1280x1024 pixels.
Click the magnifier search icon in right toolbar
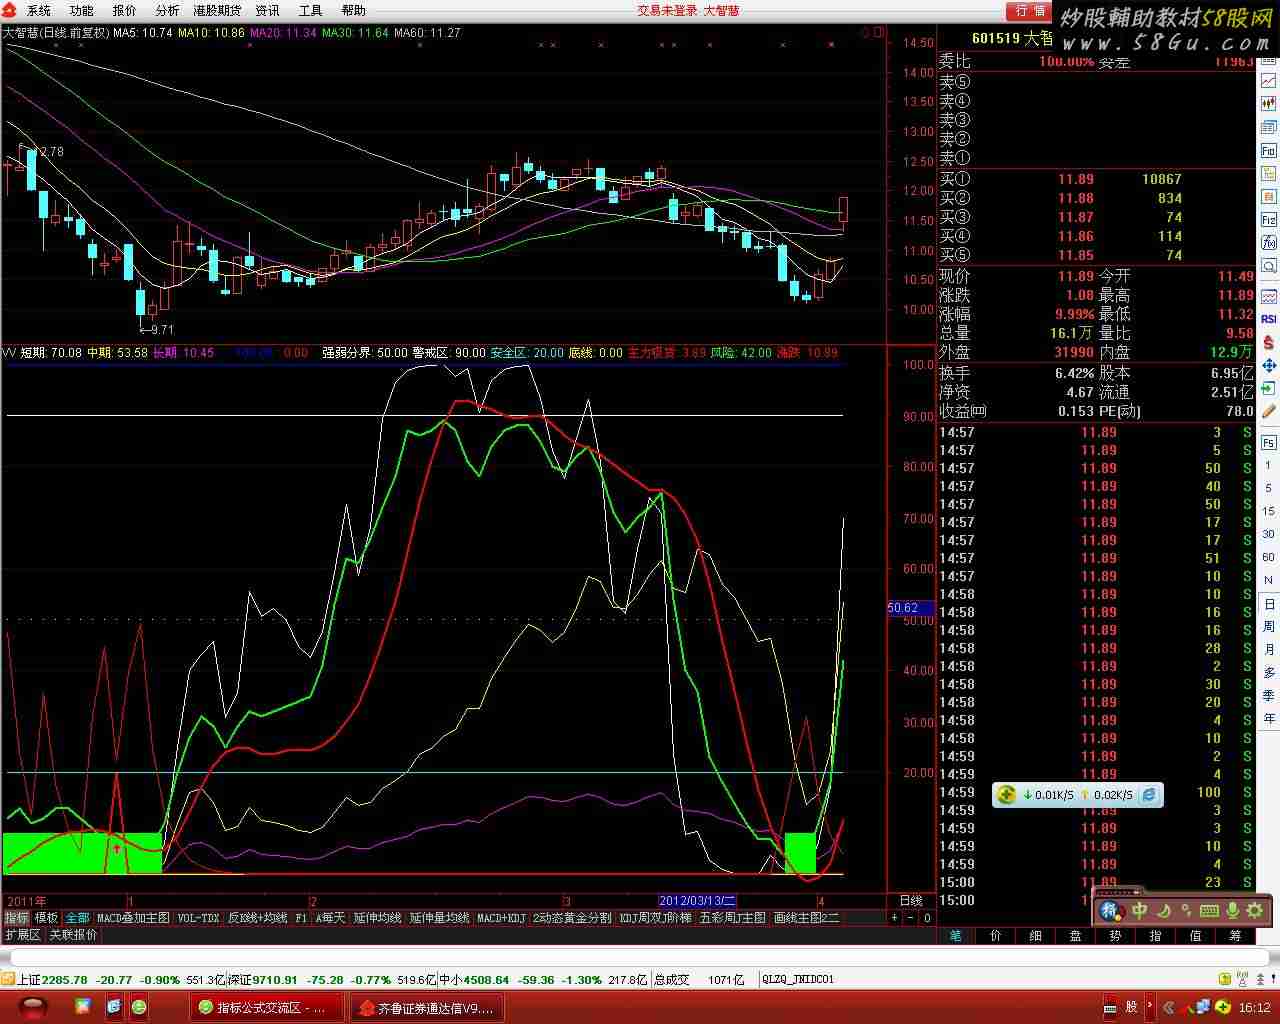coord(1268,266)
